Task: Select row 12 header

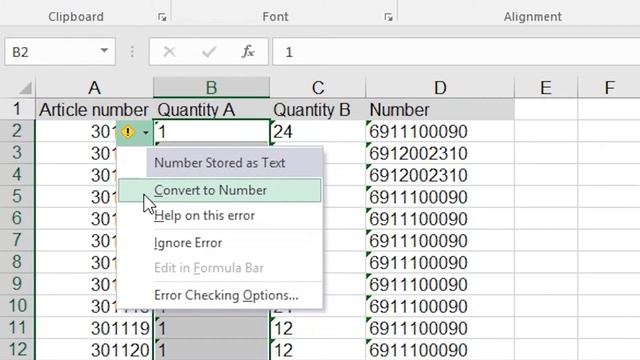Action: [x=17, y=349]
